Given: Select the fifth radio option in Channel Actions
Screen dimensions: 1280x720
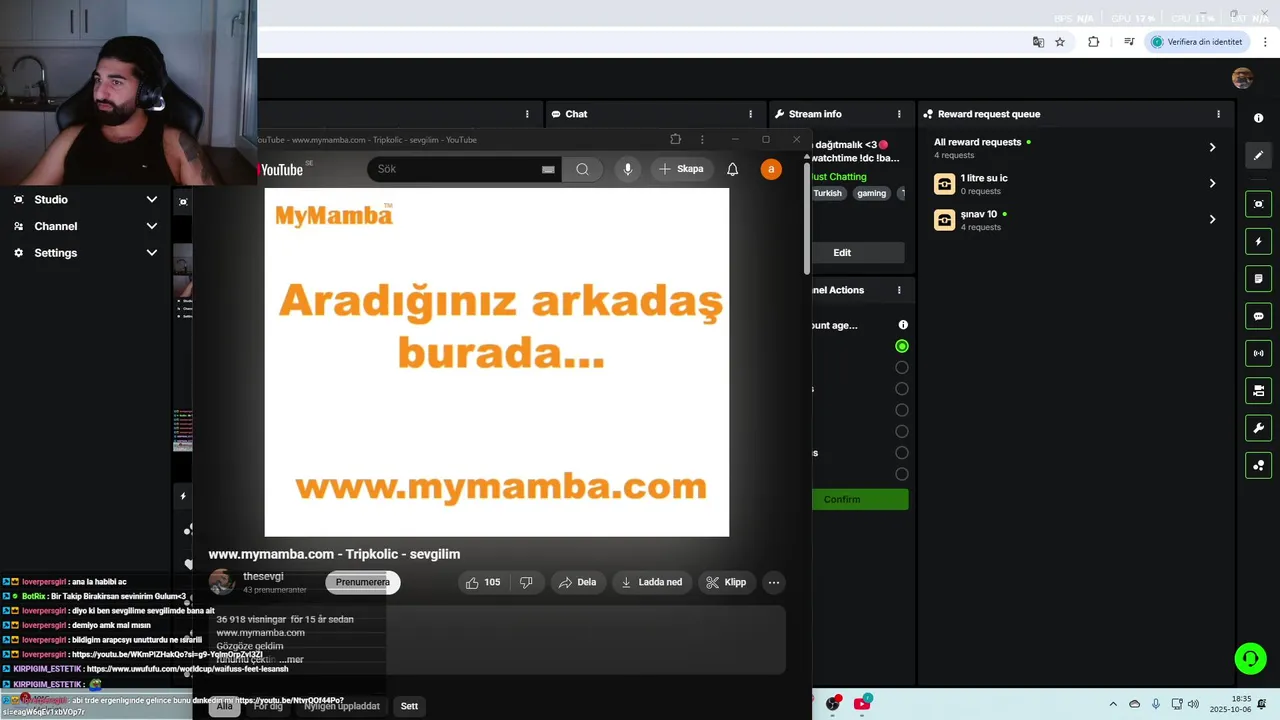Looking at the screenshot, I should tap(902, 432).
